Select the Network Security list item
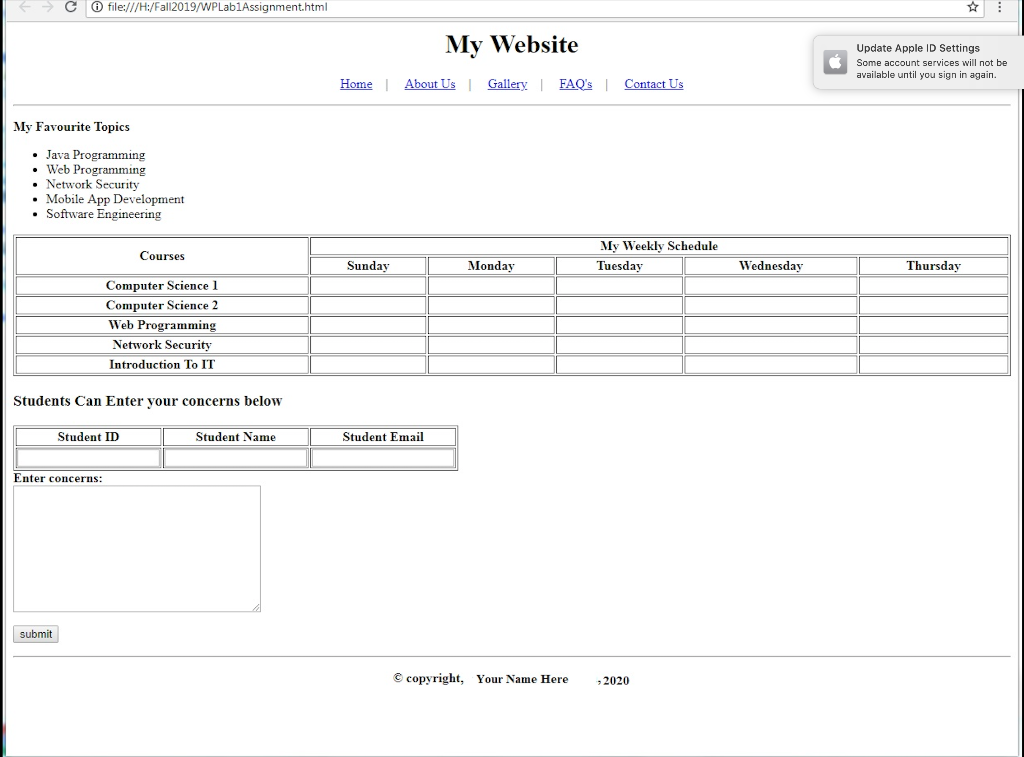 click(92, 184)
